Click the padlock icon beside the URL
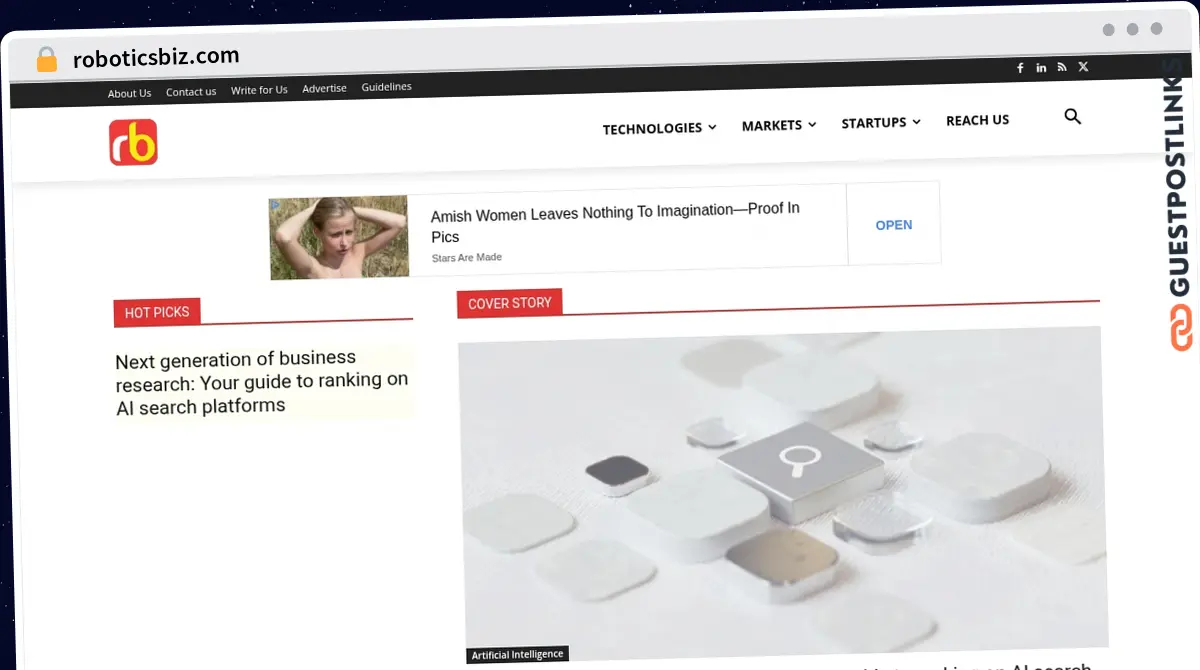 point(47,59)
